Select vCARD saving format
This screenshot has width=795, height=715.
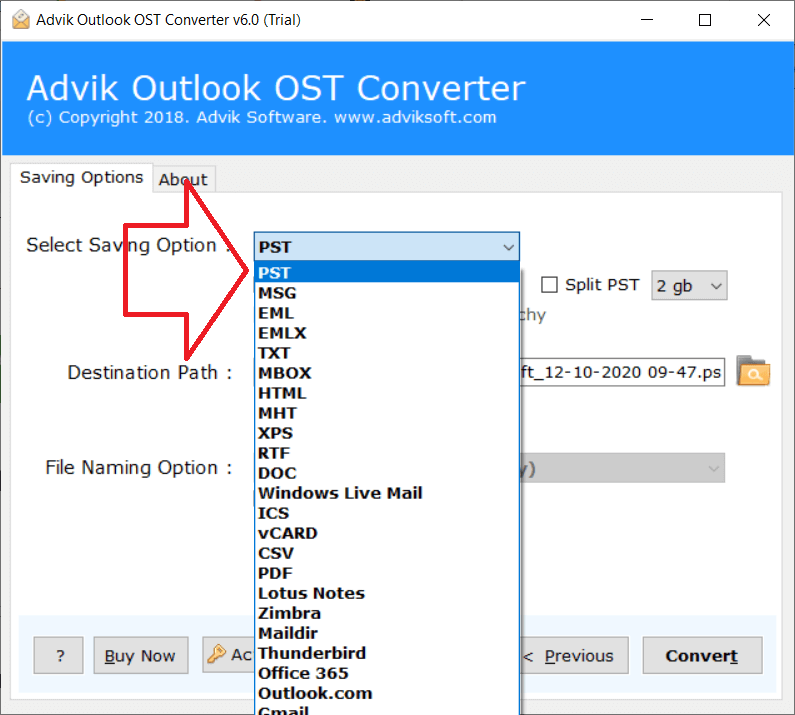(x=387, y=533)
